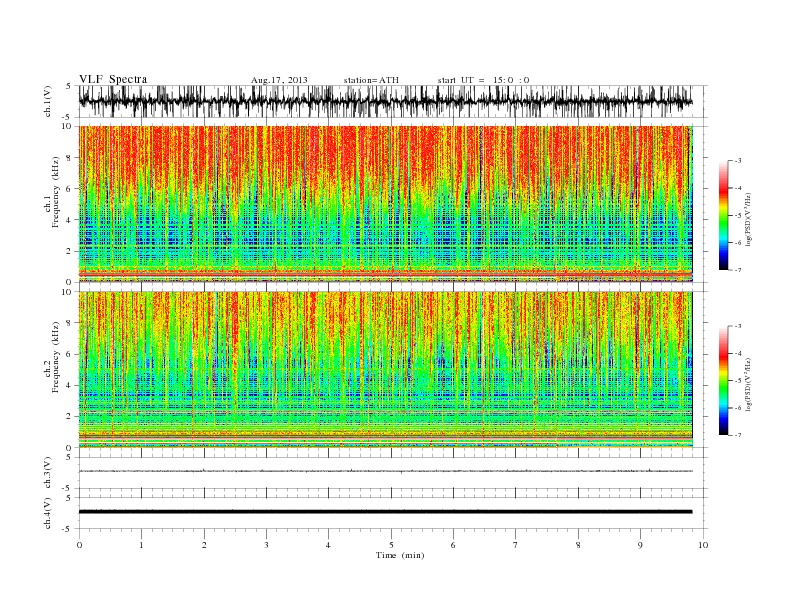Click the ch.1 spectrogram color scale bar
Image resolution: width=792 pixels, height=612 pixels.
coord(724,216)
